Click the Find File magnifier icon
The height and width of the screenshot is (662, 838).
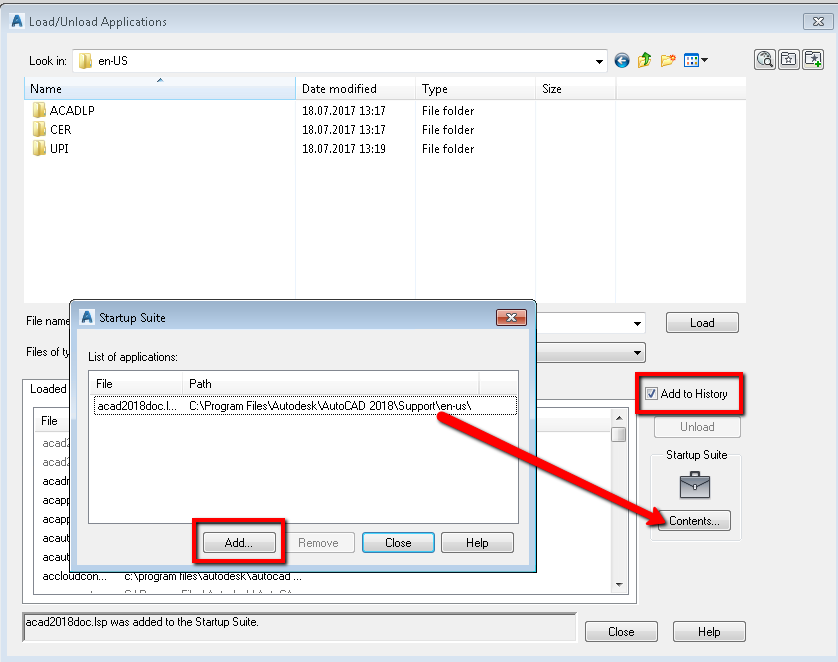click(x=765, y=59)
